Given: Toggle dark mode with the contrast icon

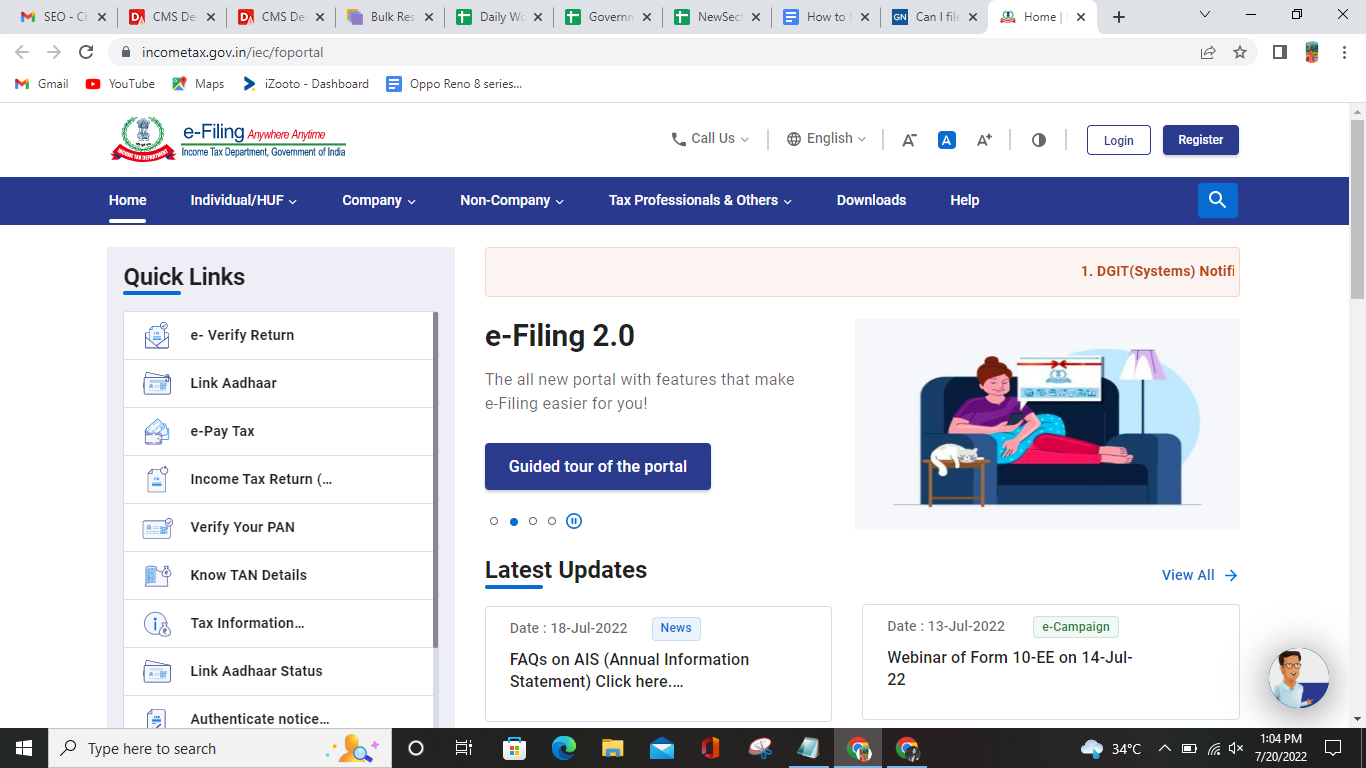Looking at the screenshot, I should click(1038, 139).
